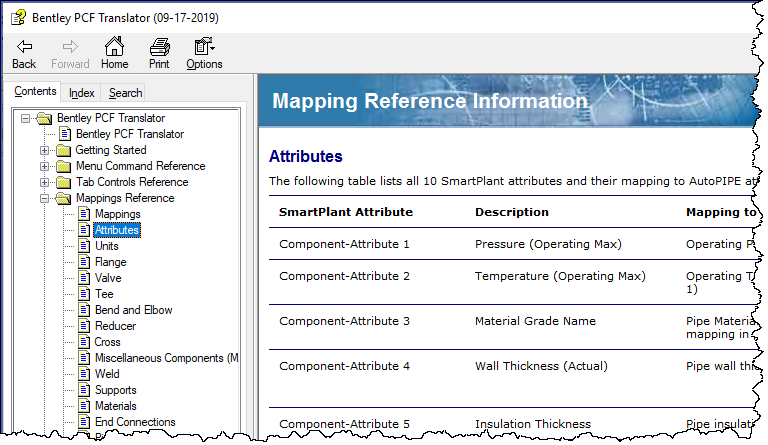
Task: Open the Cross topic
Action: click(x=107, y=342)
